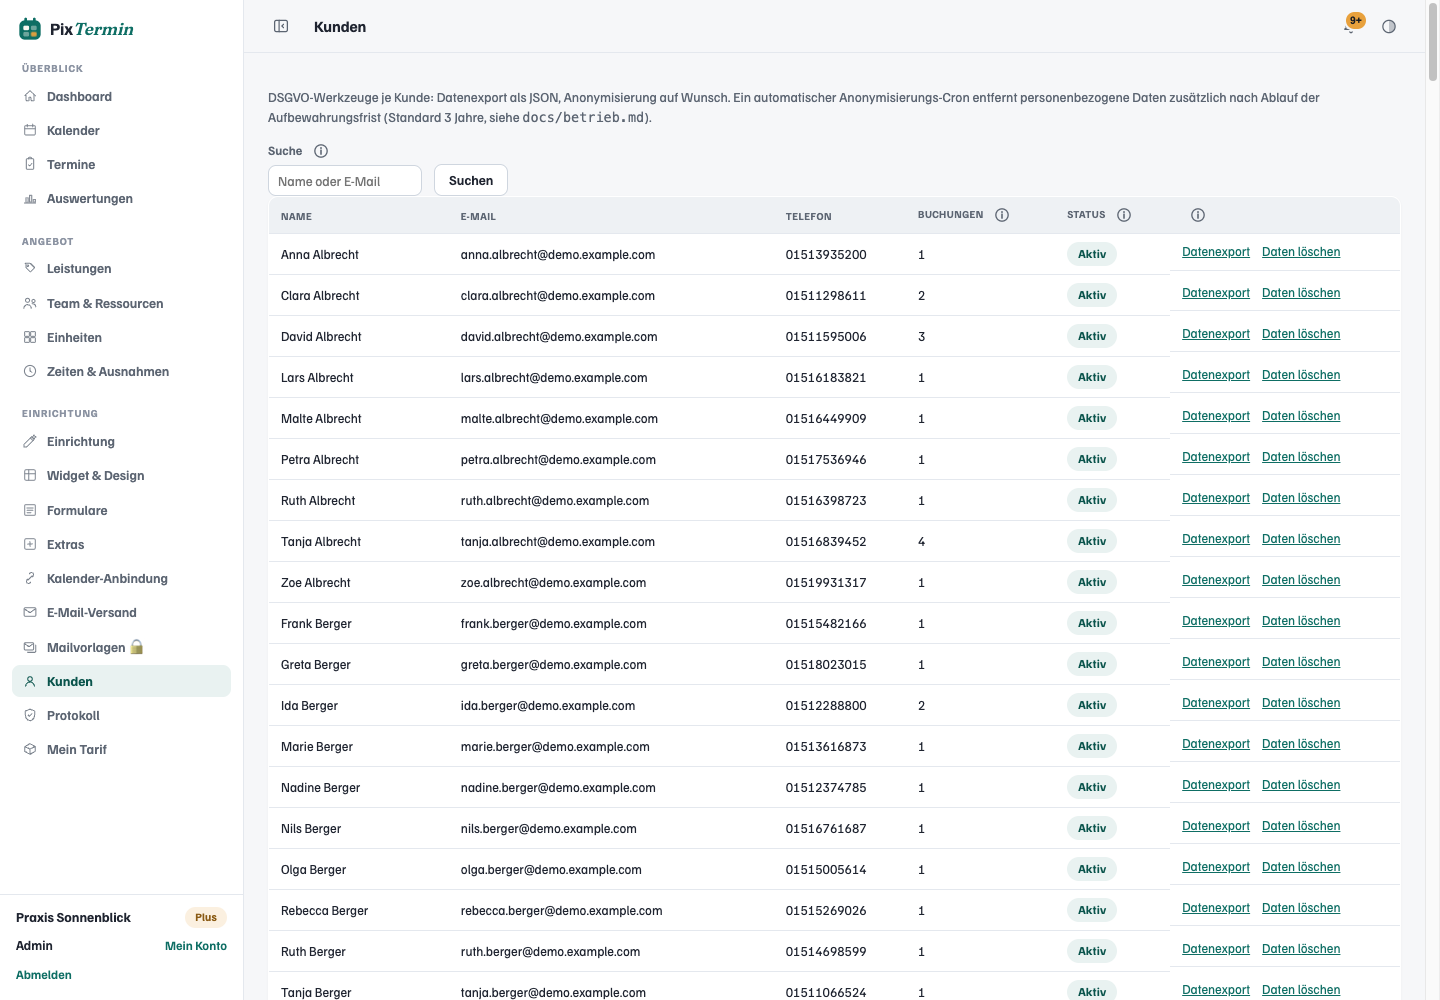The width and height of the screenshot is (1440, 1000).
Task: Click the Suchen button
Action: click(x=471, y=180)
